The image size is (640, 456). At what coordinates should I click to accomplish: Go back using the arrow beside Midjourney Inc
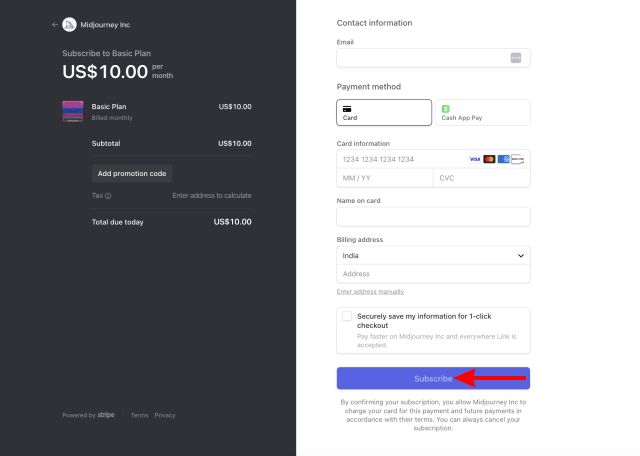[x=54, y=24]
